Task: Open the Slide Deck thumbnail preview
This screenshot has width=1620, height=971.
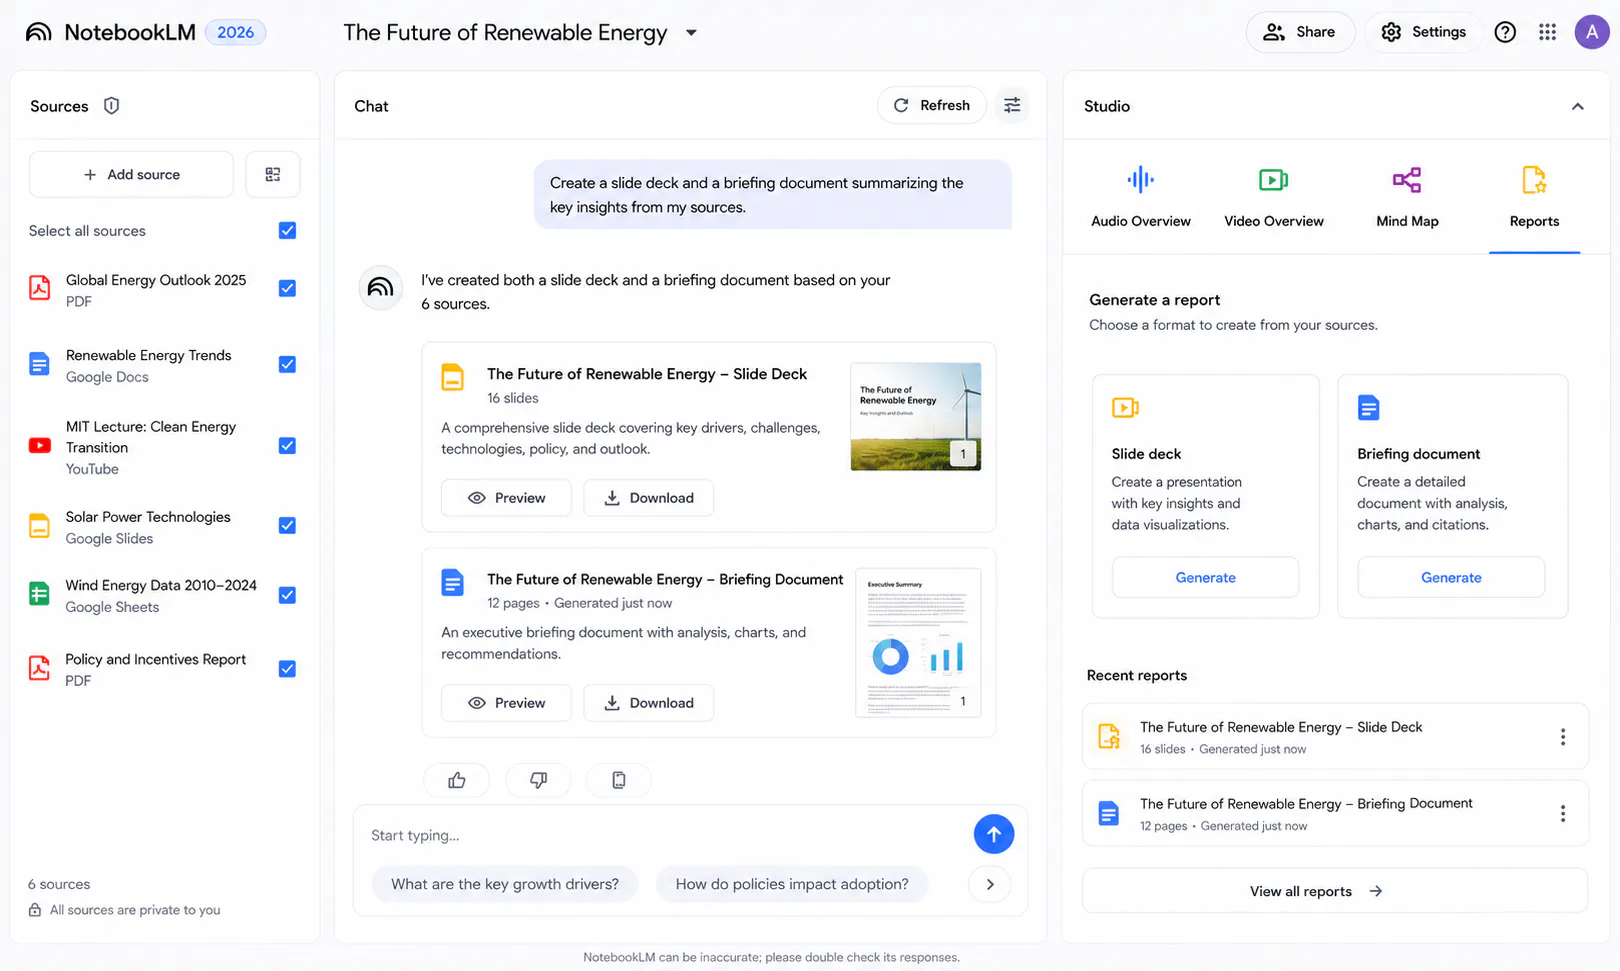Action: (916, 416)
